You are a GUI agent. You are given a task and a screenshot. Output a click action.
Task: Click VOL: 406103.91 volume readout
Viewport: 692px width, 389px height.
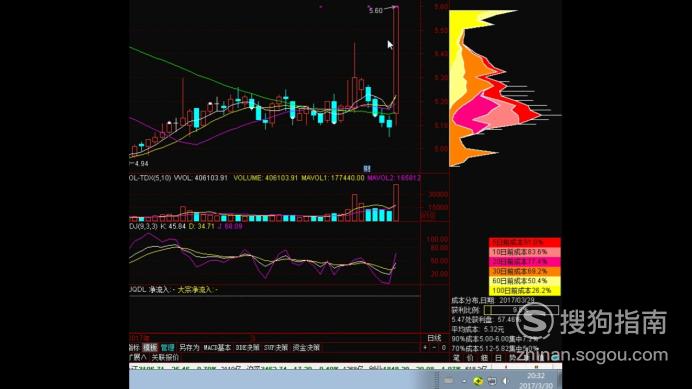click(200, 178)
